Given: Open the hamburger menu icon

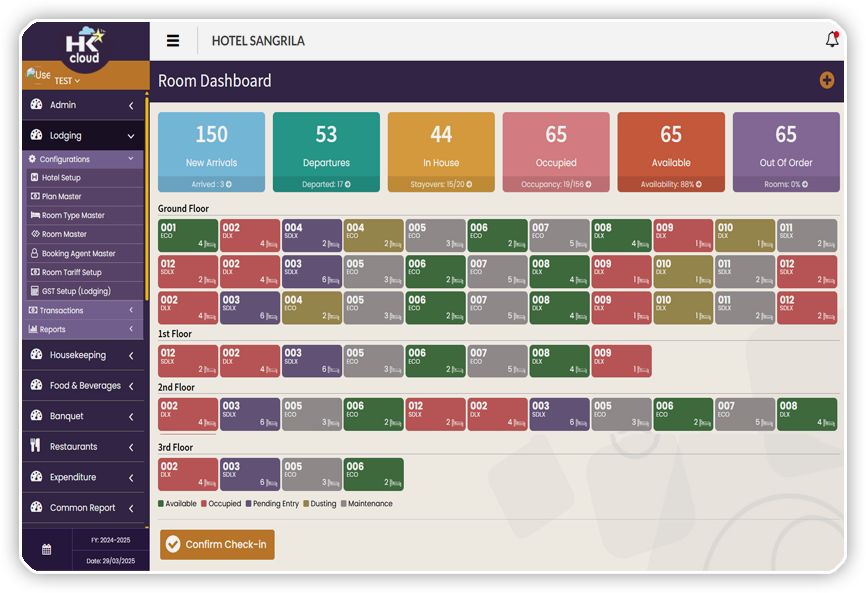Looking at the screenshot, I should coord(173,41).
